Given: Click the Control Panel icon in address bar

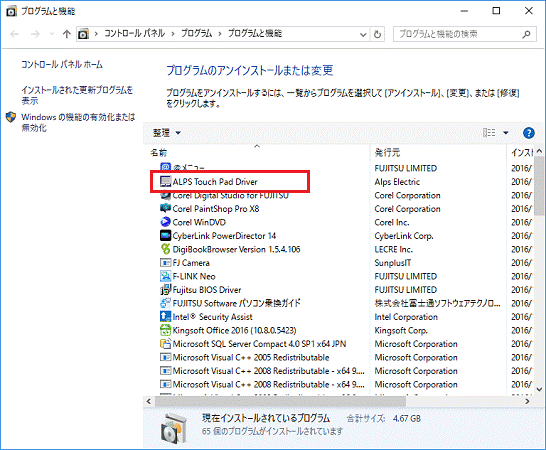Looking at the screenshot, I should [84, 34].
